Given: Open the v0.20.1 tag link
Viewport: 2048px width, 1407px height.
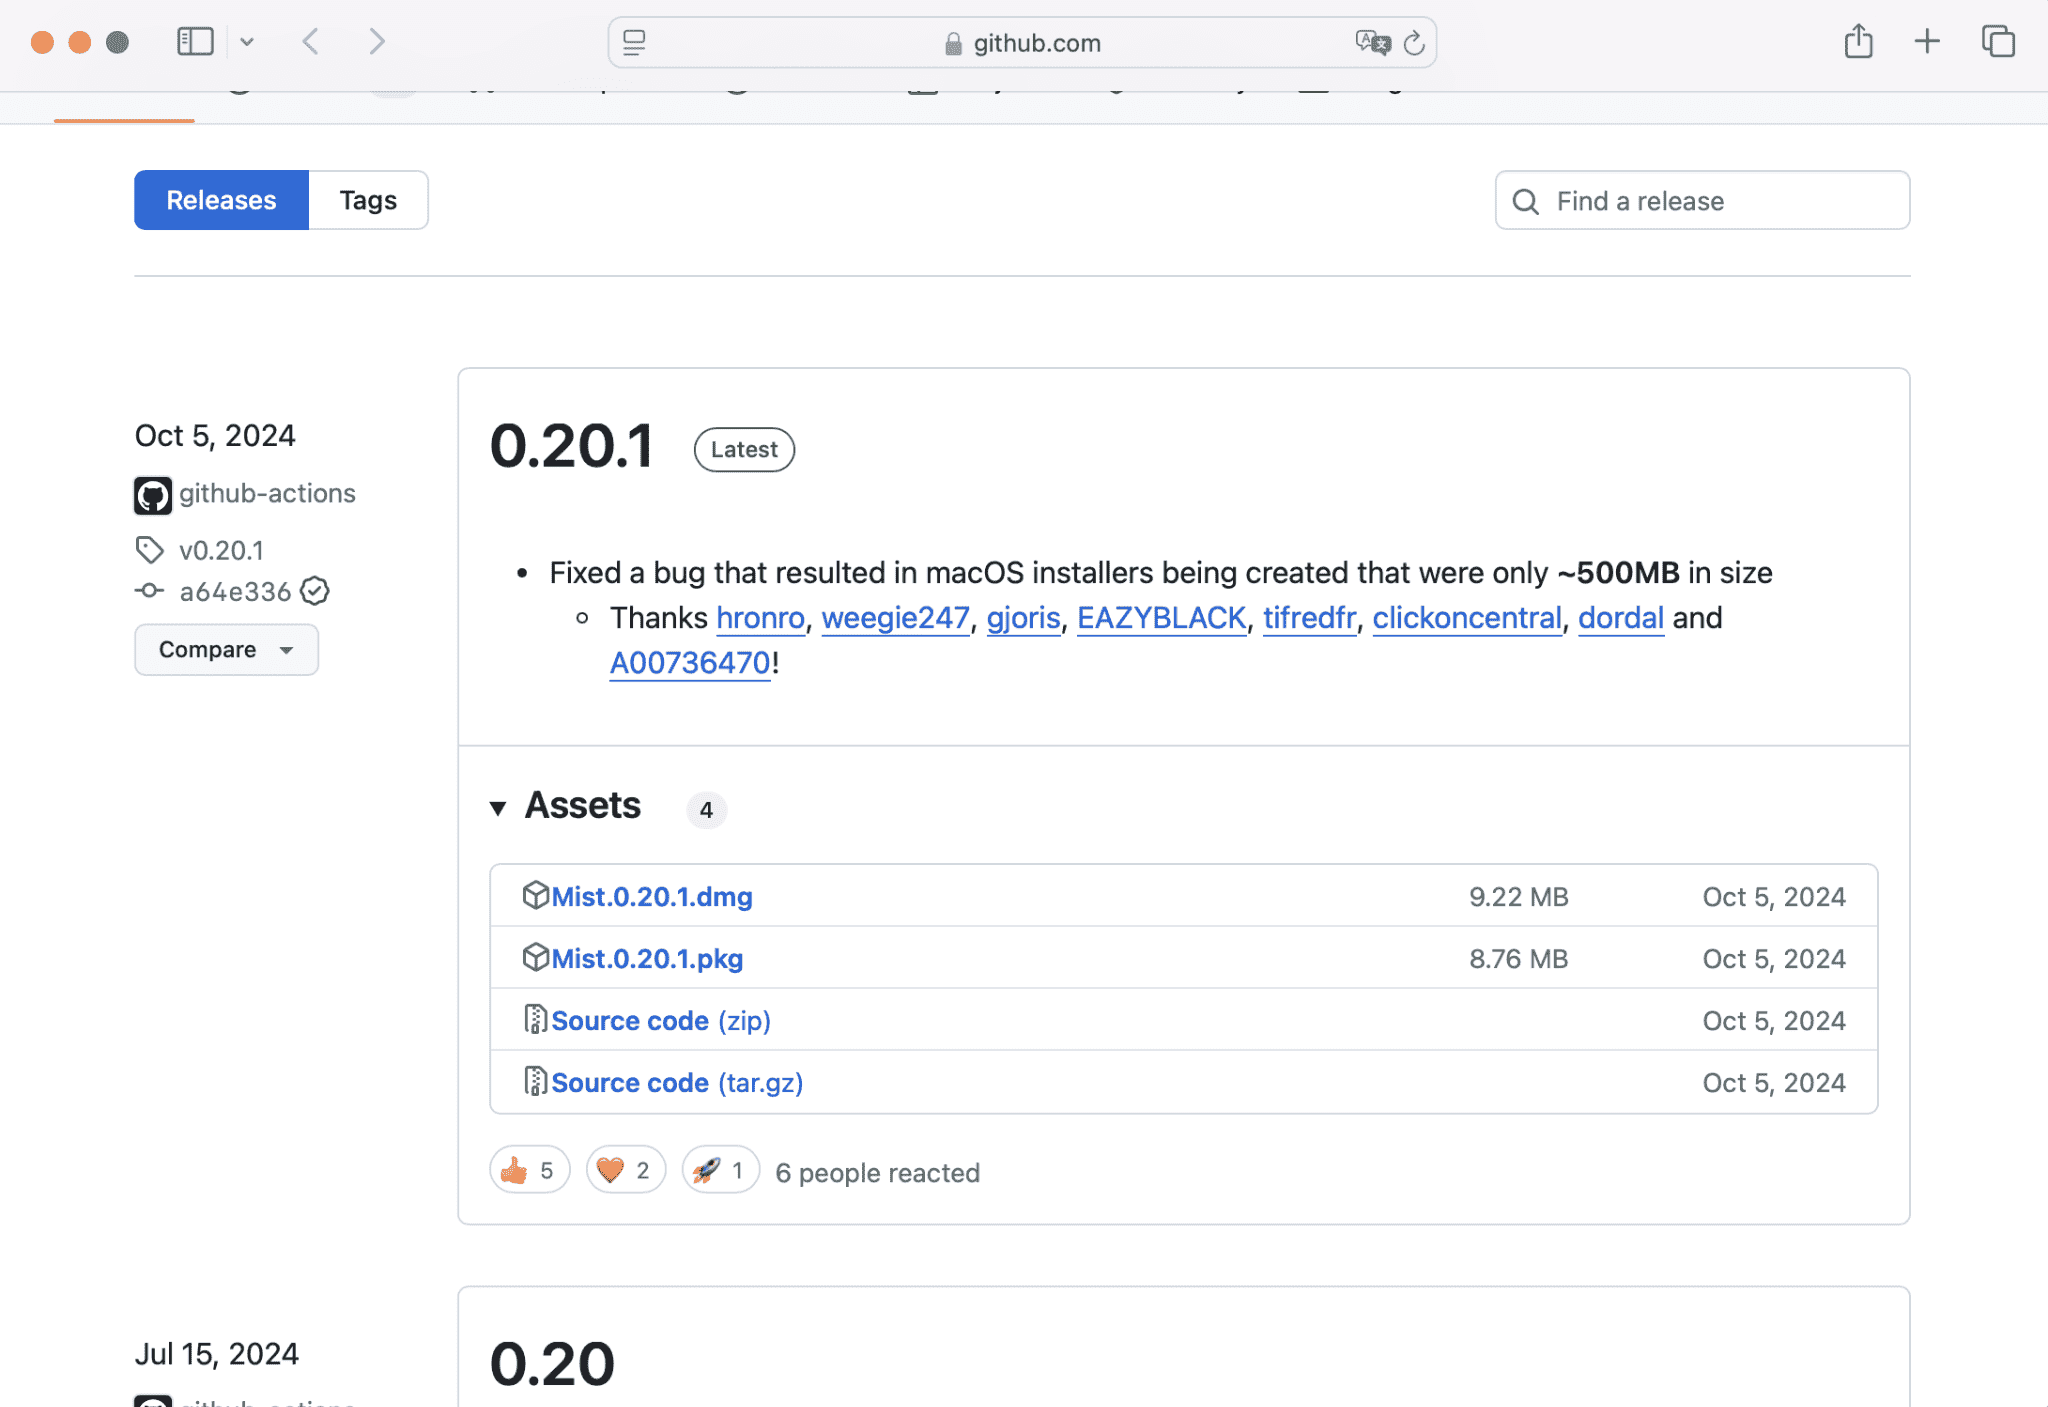Looking at the screenshot, I should pos(221,550).
